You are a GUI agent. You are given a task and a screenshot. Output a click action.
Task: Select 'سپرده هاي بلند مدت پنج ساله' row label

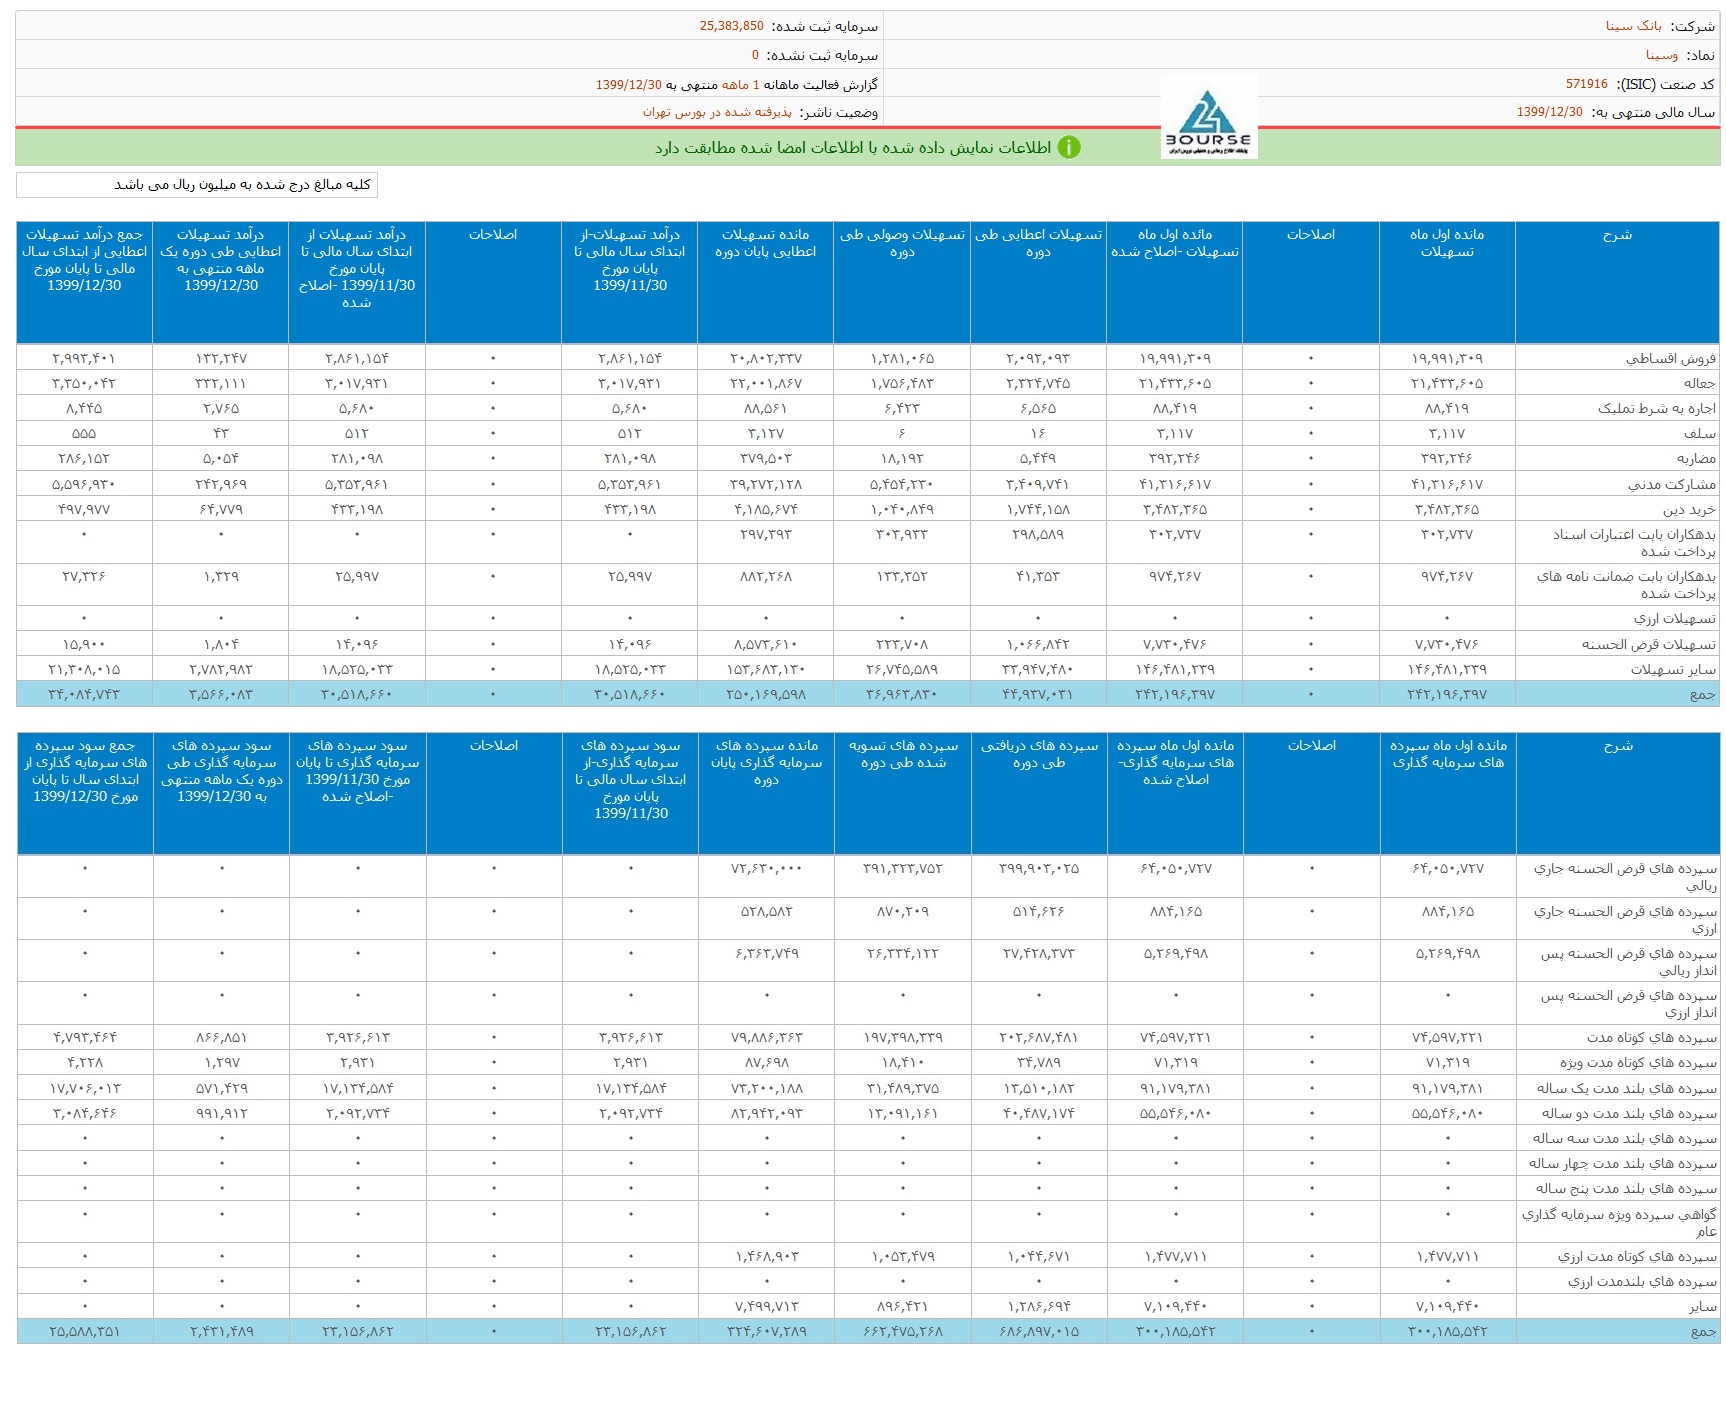[1626, 1188]
